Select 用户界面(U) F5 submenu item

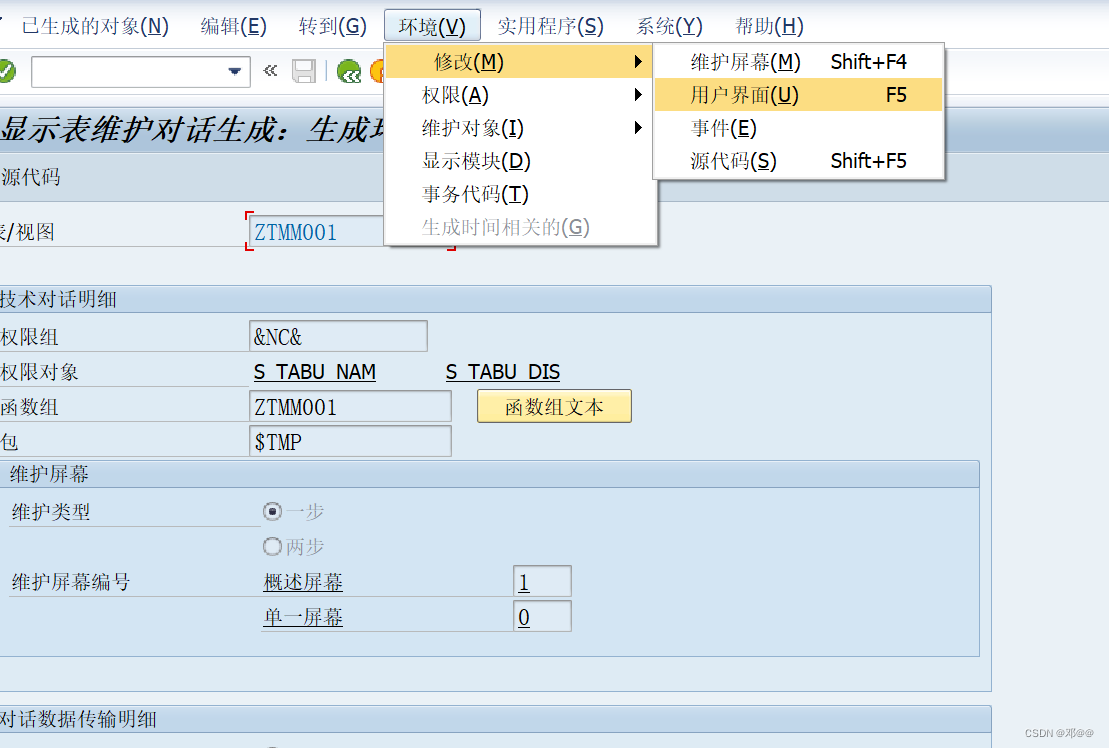tap(799, 95)
